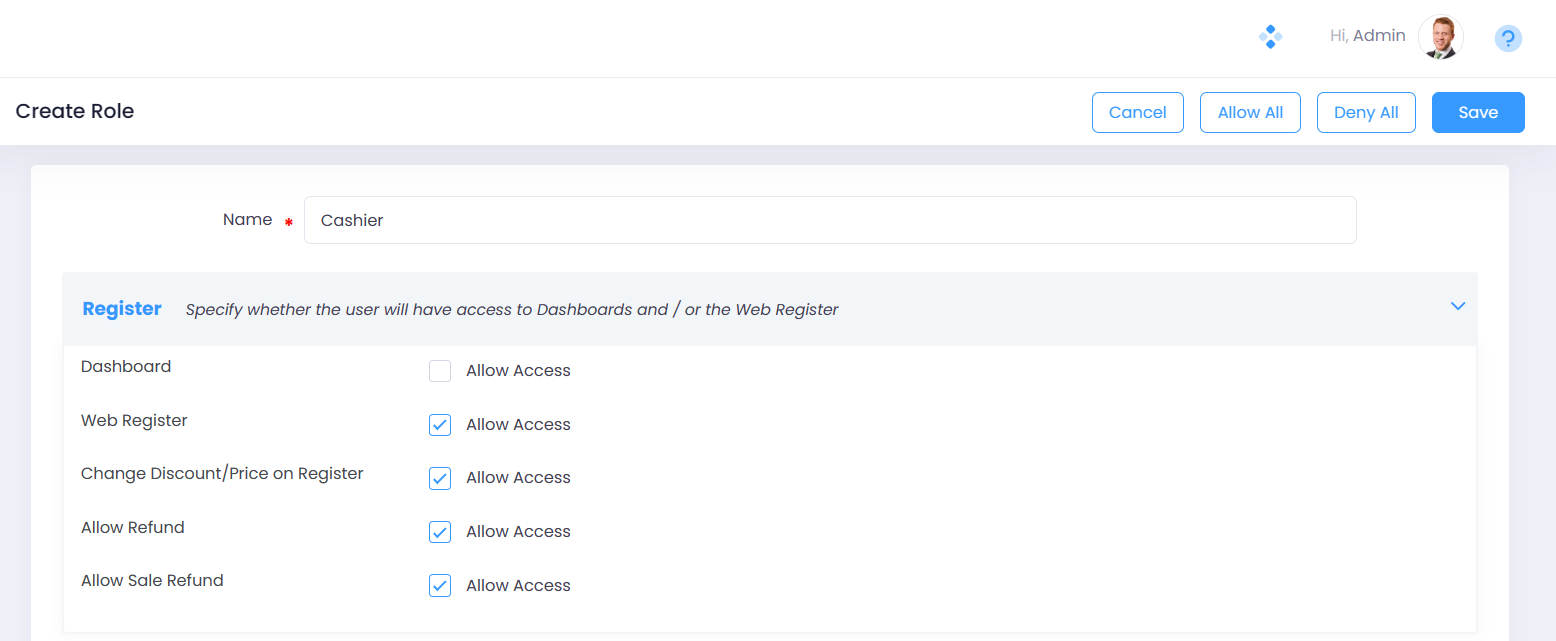Collapse the Register section chevron
The width and height of the screenshot is (1556, 641).
coord(1457,306)
